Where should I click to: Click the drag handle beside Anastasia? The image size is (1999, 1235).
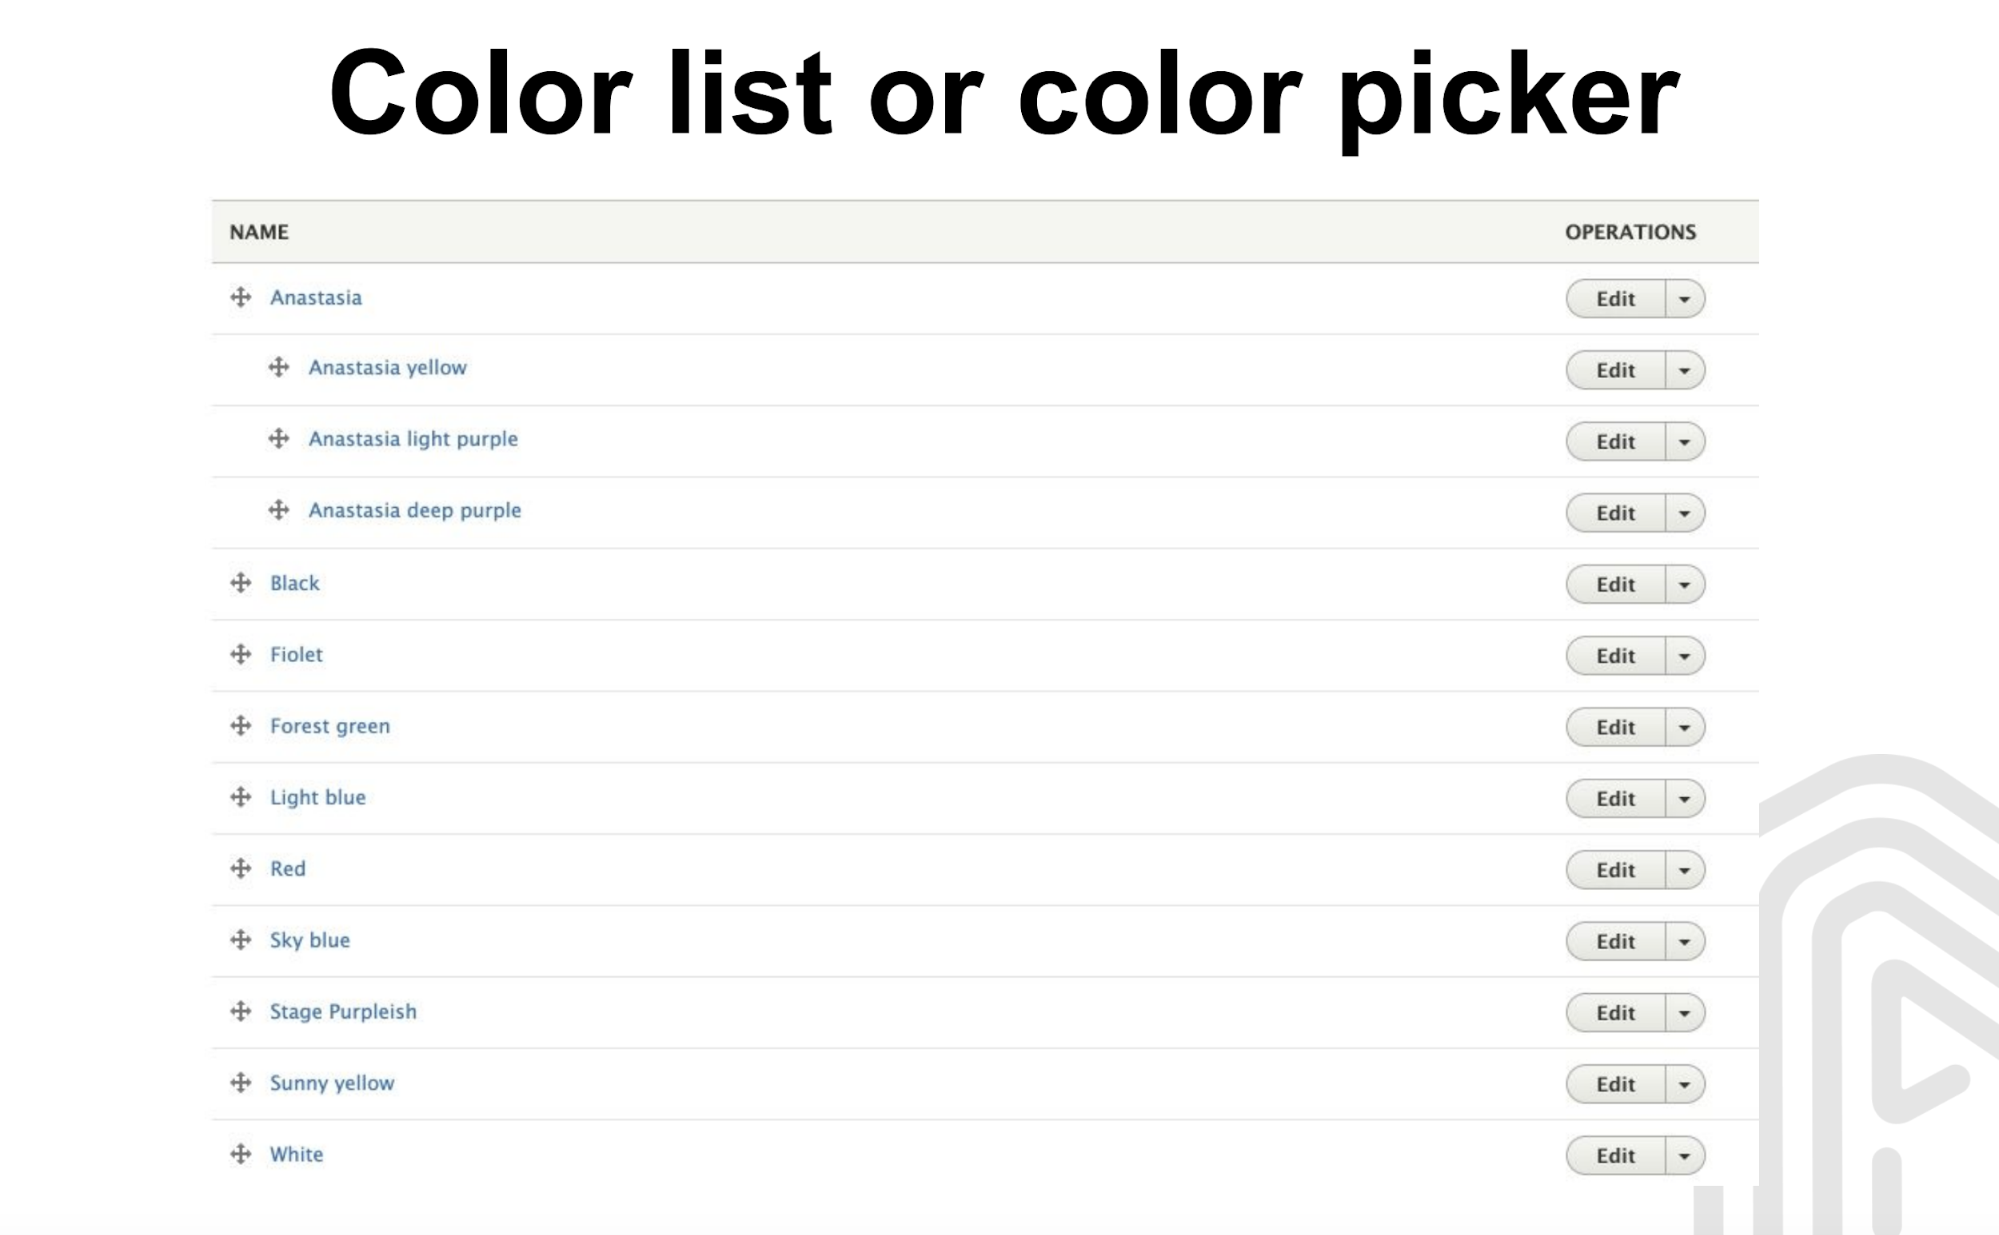point(243,297)
